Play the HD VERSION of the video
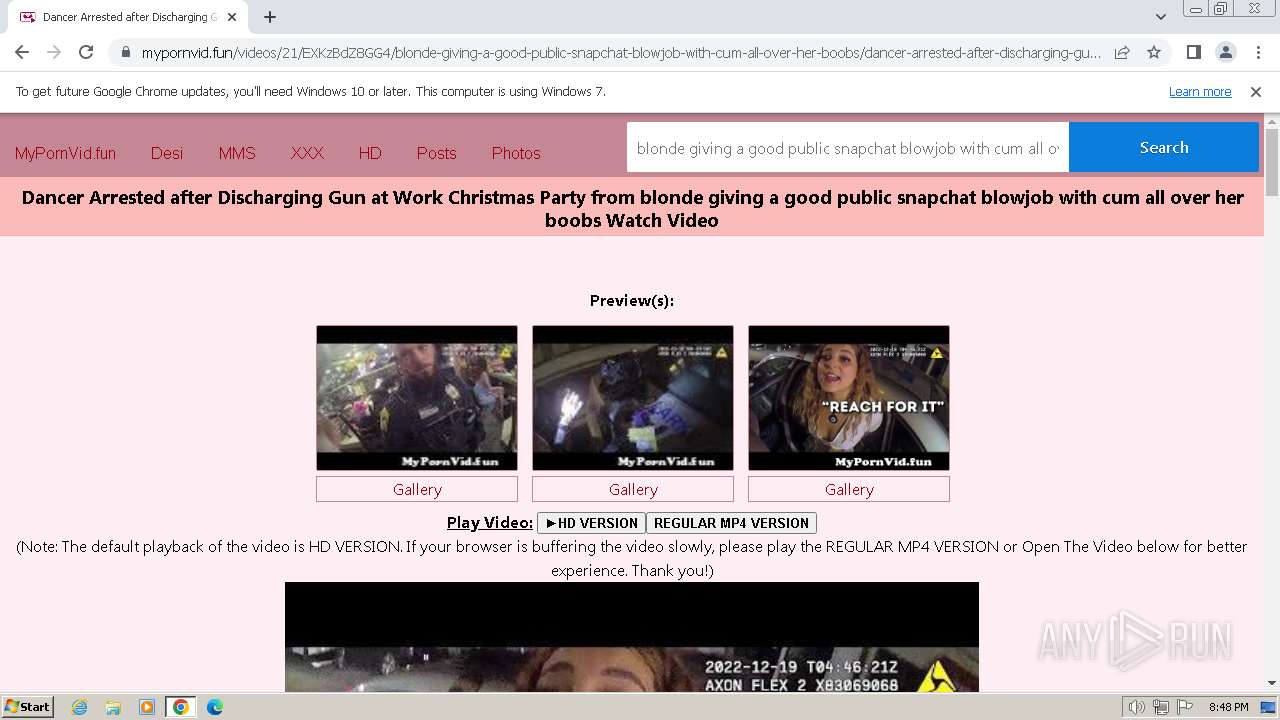The image size is (1280, 720). [x=591, y=523]
